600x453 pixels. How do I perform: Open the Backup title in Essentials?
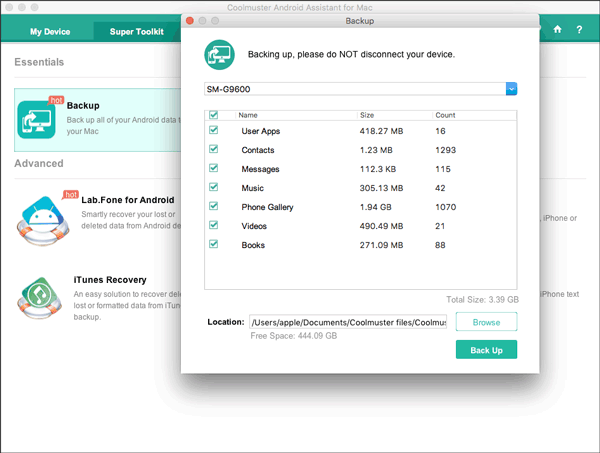click(x=83, y=106)
